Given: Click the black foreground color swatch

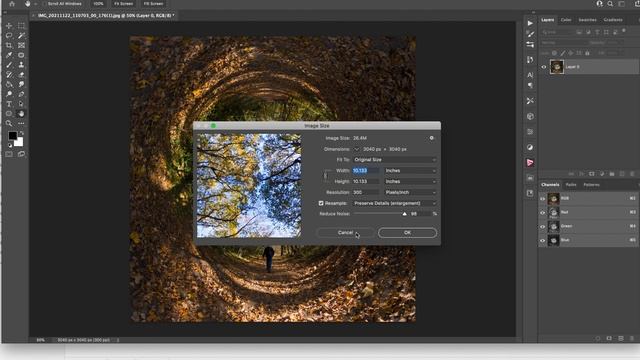Looking at the screenshot, I should point(12,136).
